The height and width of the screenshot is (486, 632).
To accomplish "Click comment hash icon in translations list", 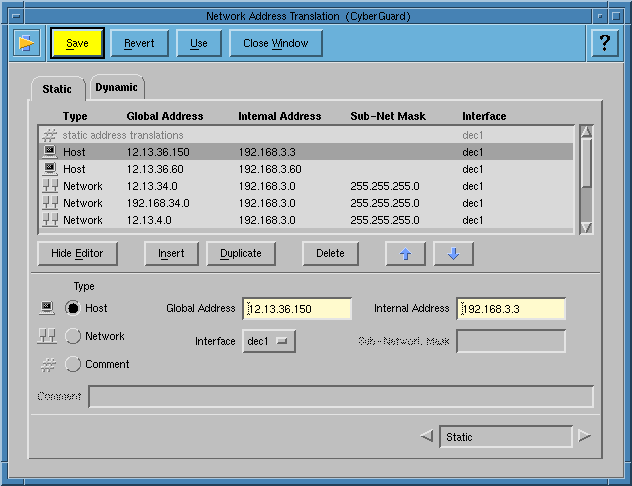I will point(49,135).
